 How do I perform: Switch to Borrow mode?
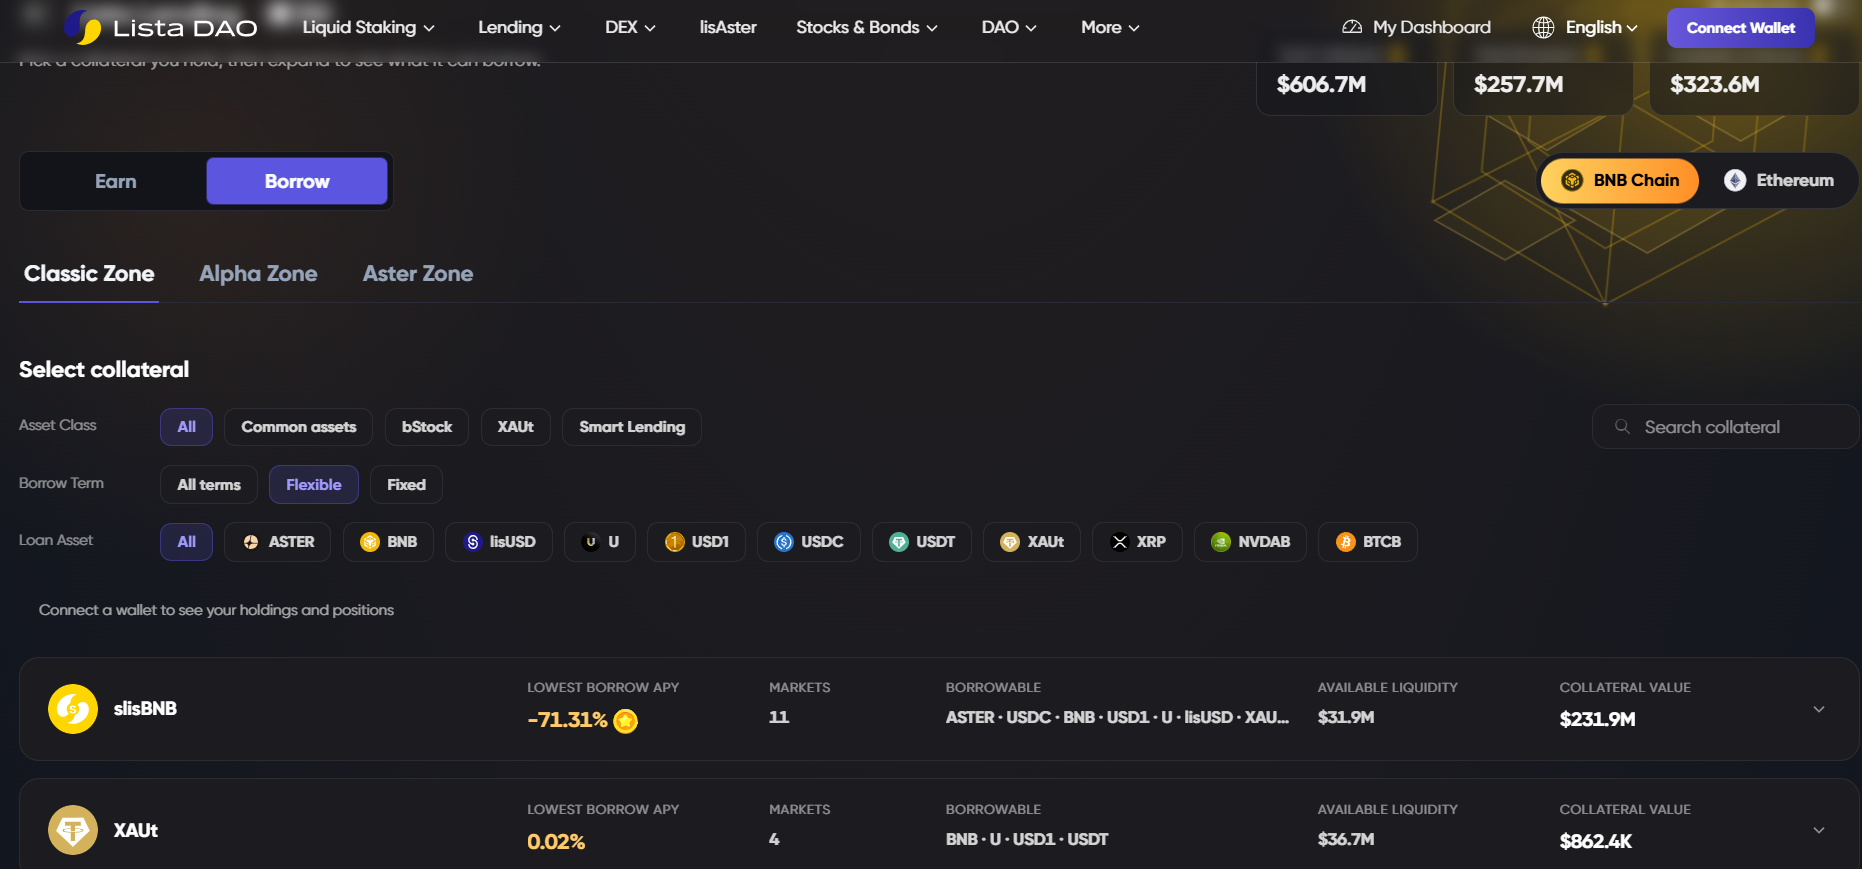[297, 181]
